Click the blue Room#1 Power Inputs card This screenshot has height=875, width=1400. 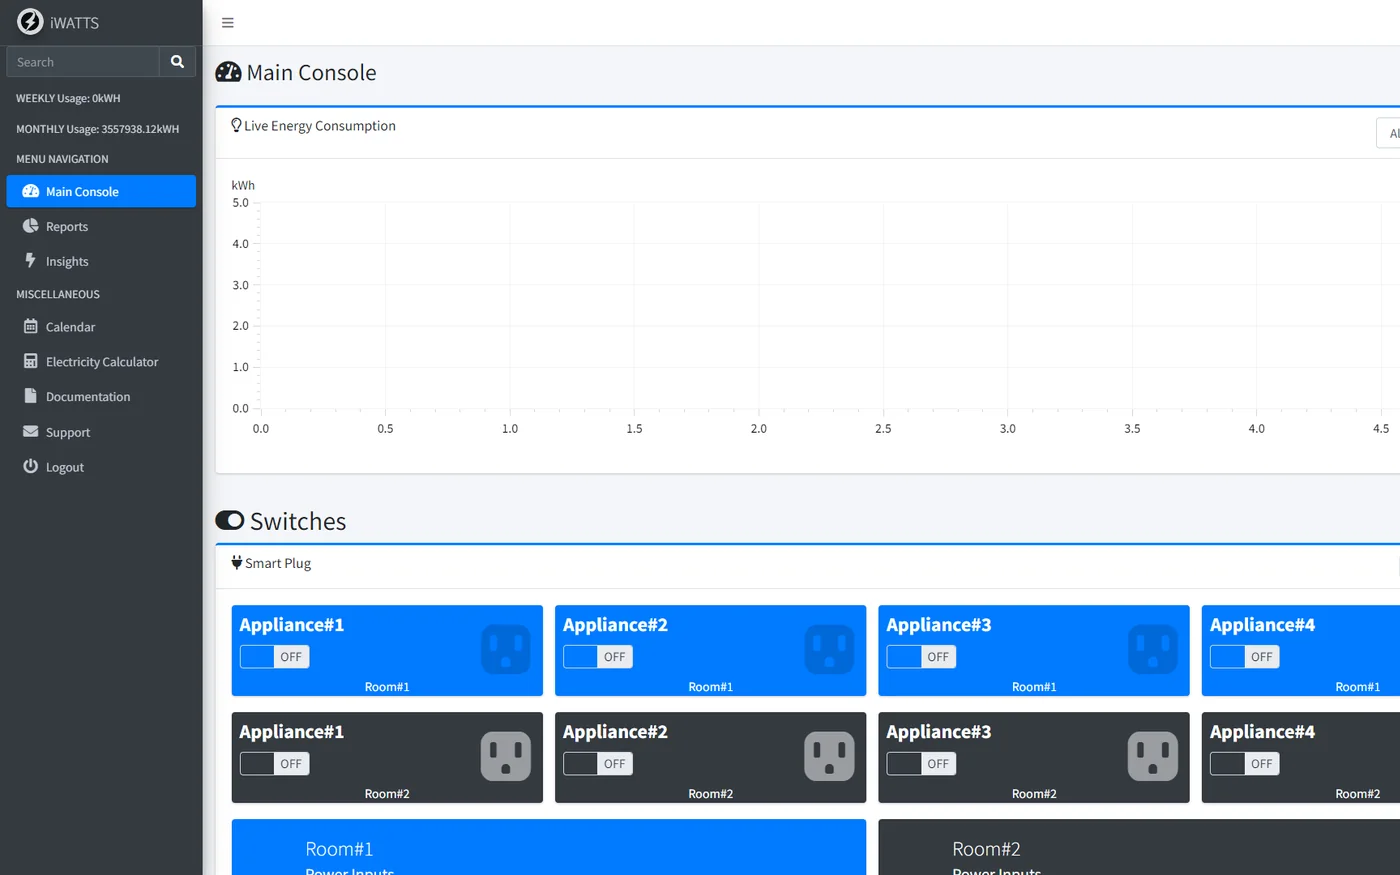click(x=549, y=847)
